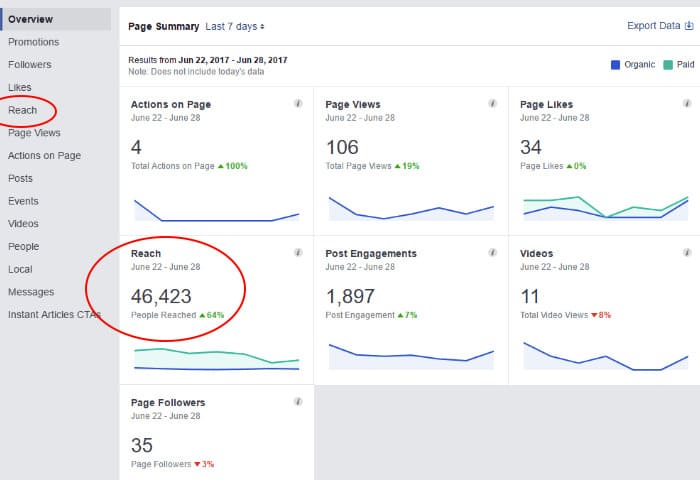Click the info icon on Page Views card
700x488 pixels.
point(492,104)
